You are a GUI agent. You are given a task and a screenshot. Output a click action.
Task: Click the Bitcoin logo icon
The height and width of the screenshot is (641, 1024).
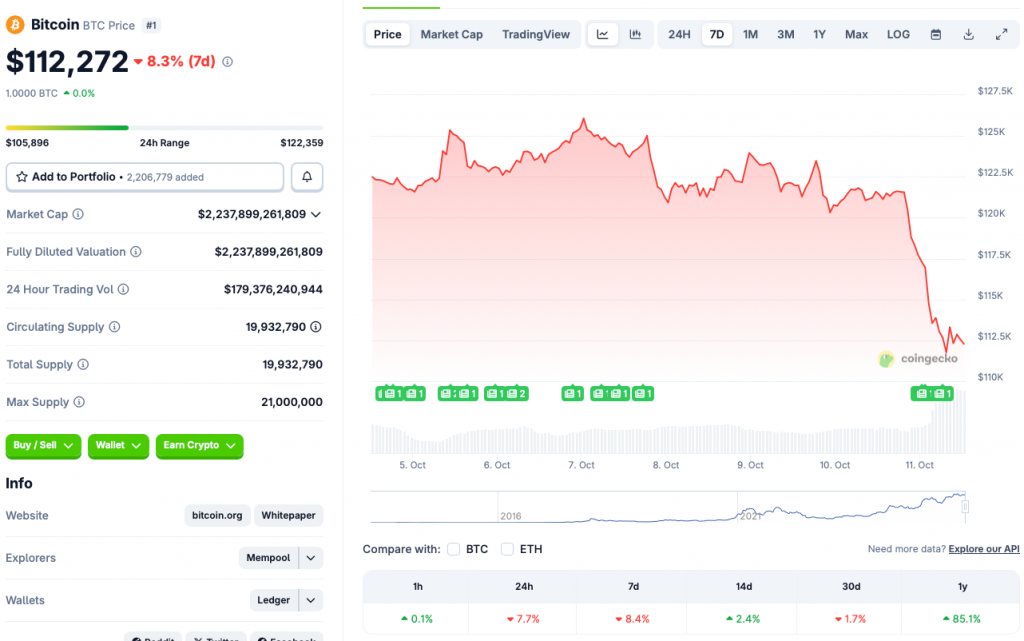pyautogui.click(x=14, y=24)
